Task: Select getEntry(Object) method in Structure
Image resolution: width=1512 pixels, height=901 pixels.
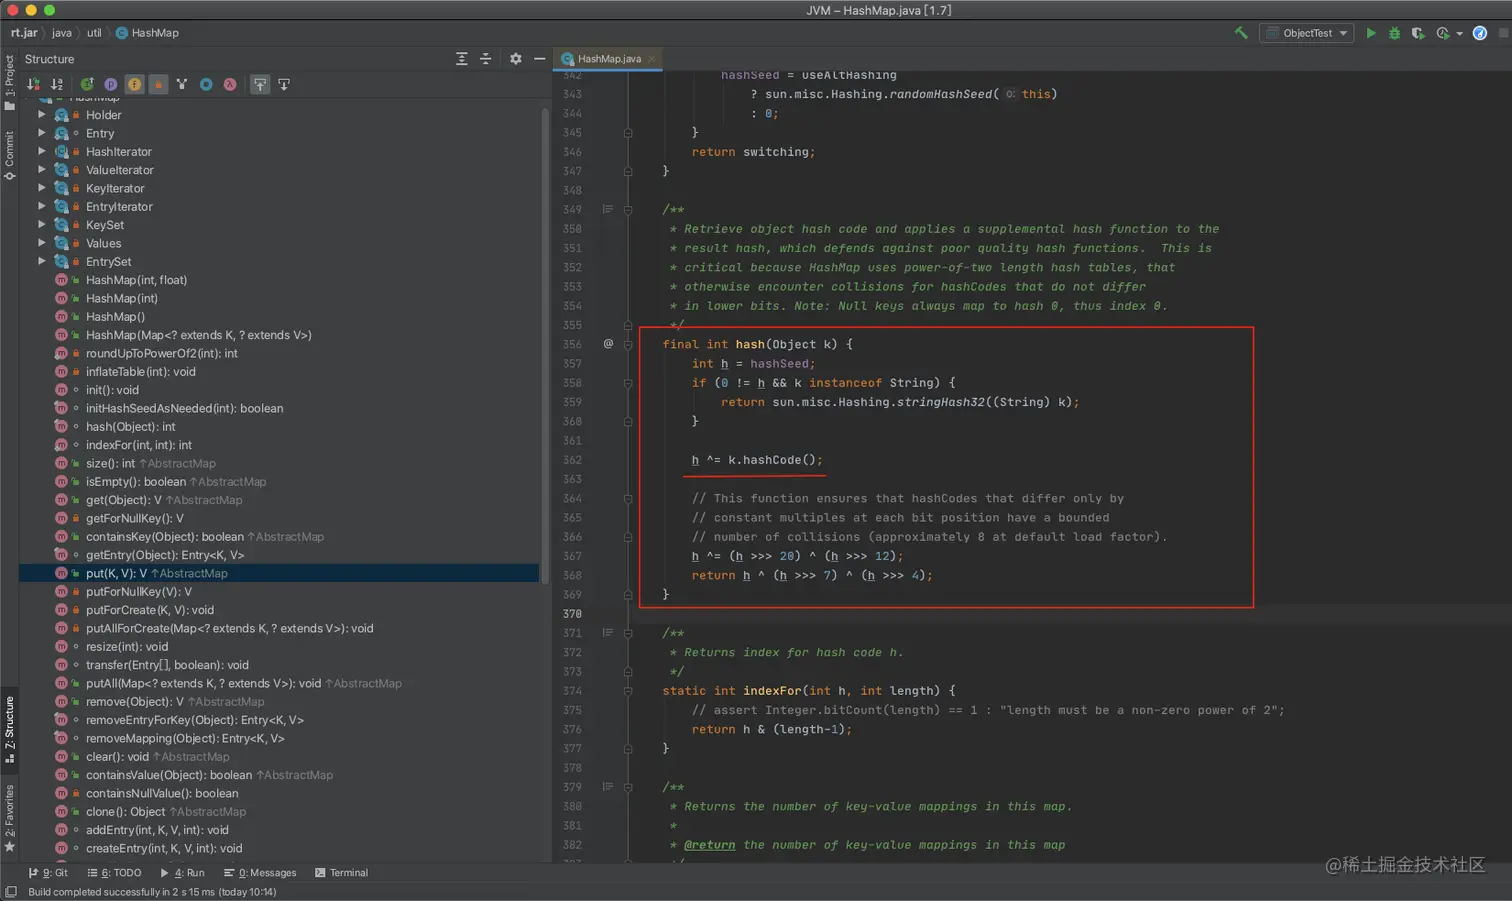Action: [x=165, y=555]
